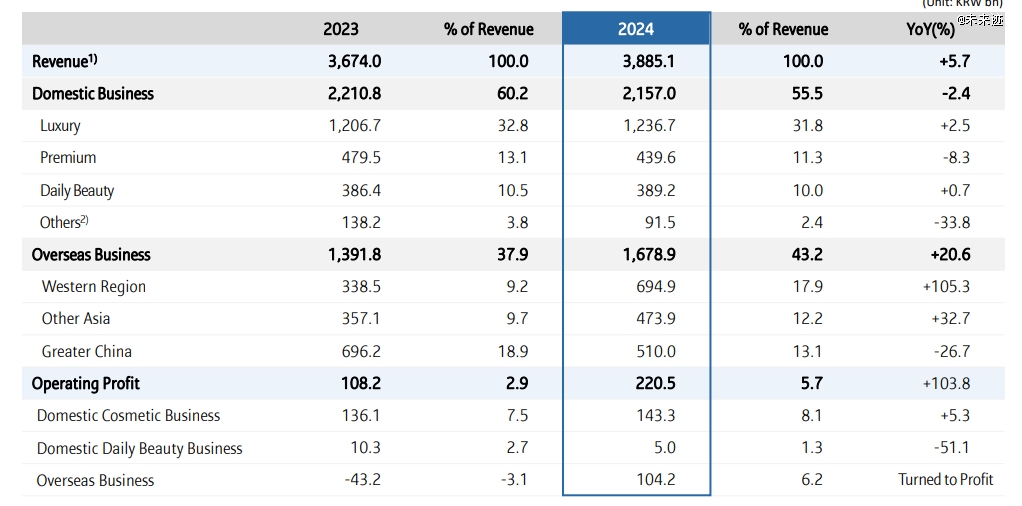The height and width of the screenshot is (506, 1022).
Task: Click the Others row label
Action: [64, 222]
